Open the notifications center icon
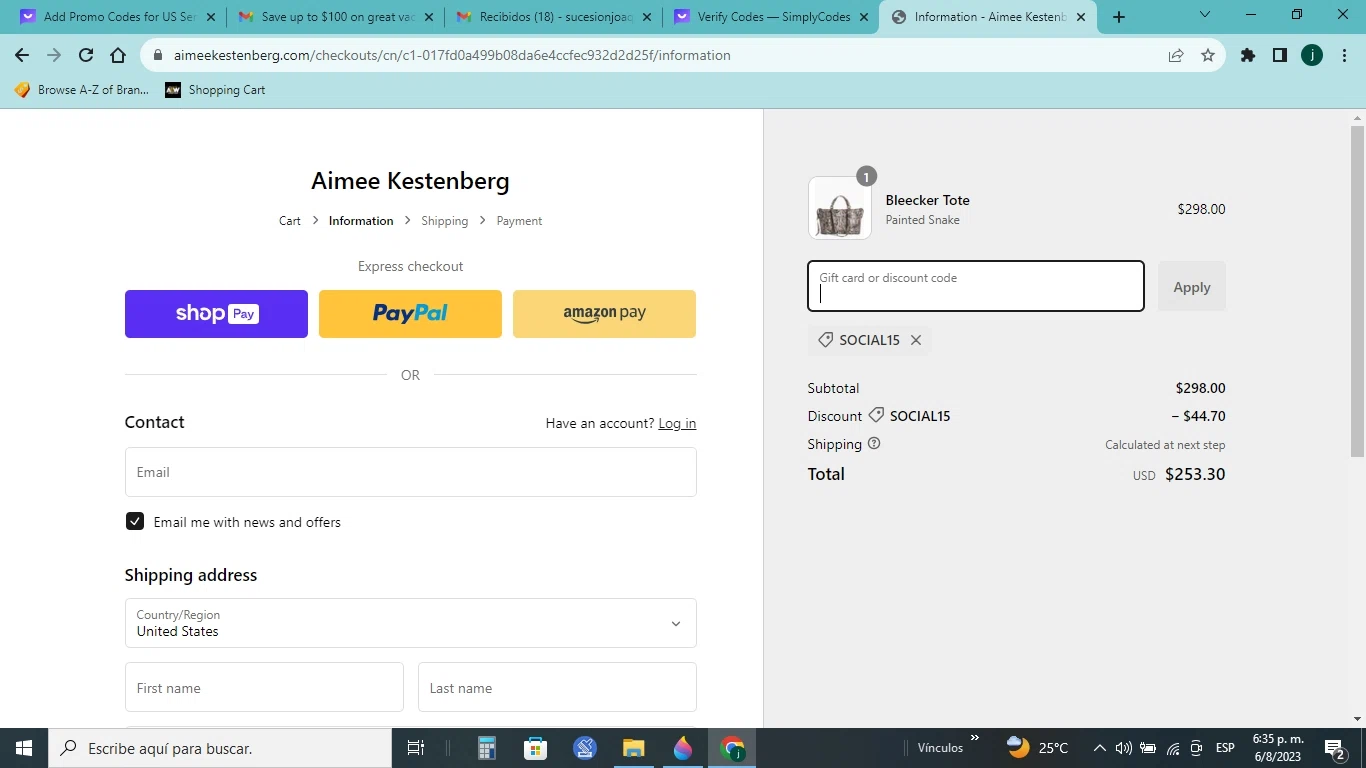 click(1334, 748)
